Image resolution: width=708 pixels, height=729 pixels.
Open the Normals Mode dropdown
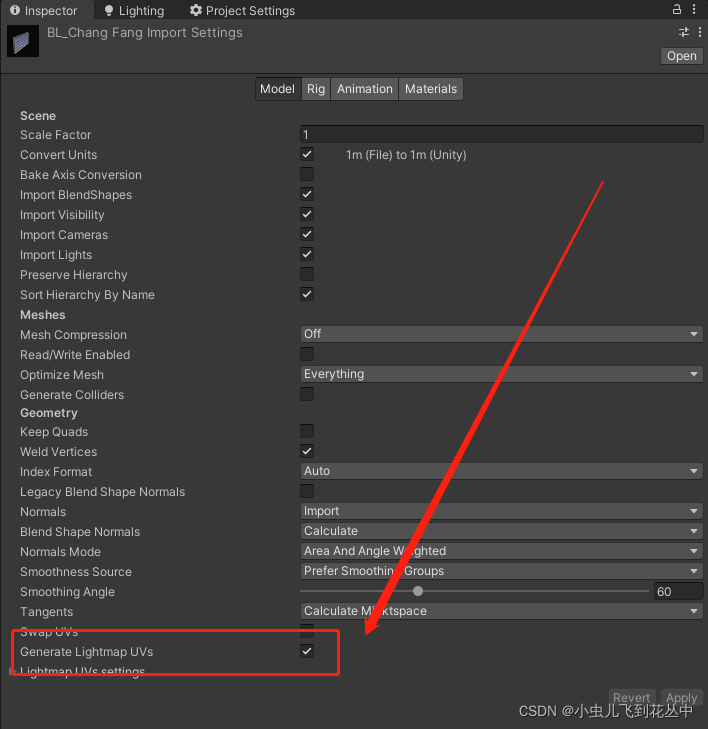(501, 551)
